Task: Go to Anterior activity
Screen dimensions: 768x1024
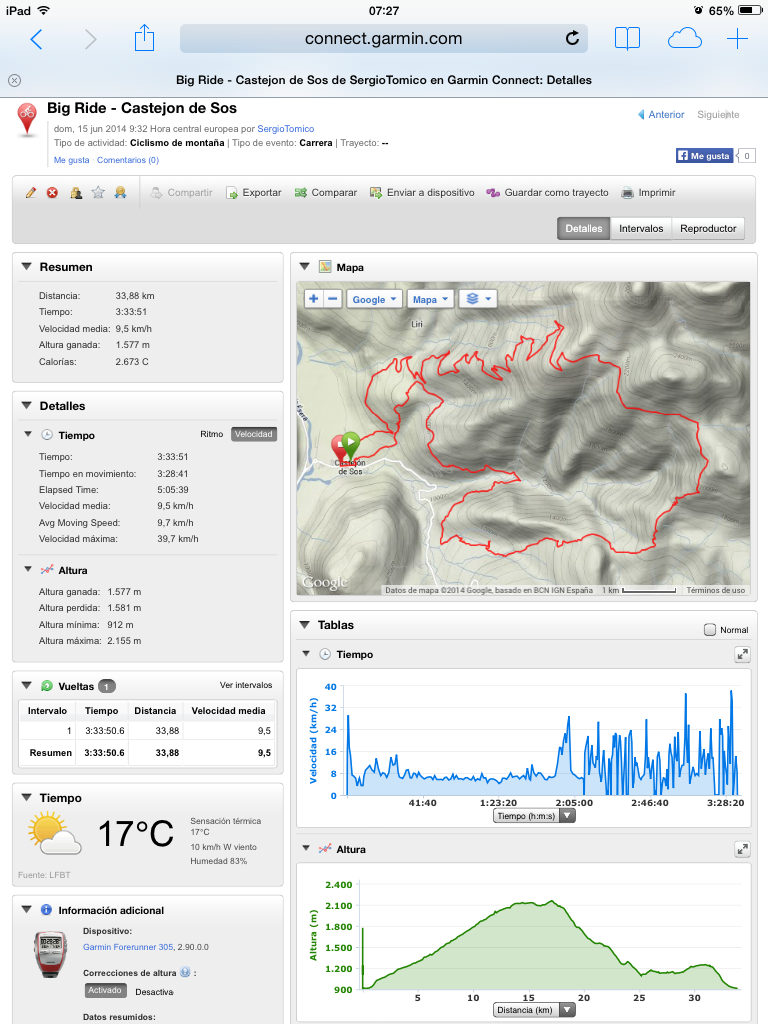Action: 661,114
